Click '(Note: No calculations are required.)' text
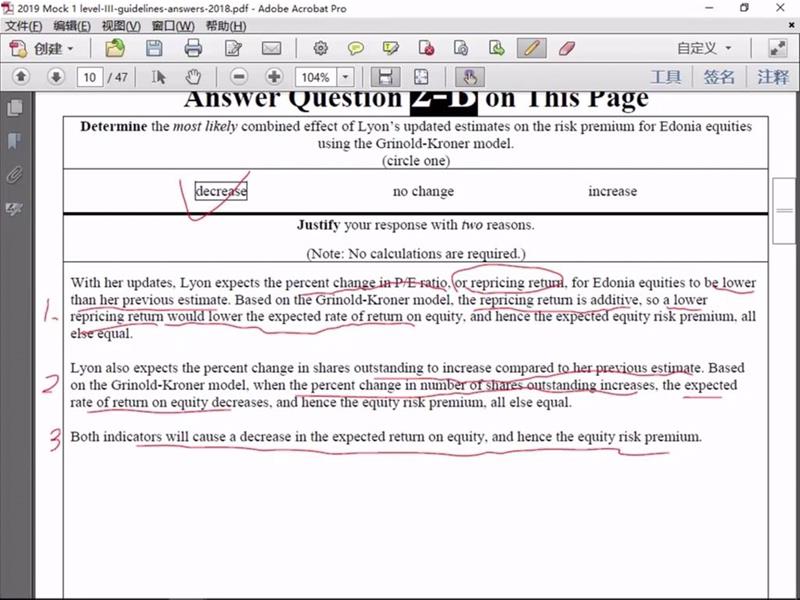 [x=416, y=254]
